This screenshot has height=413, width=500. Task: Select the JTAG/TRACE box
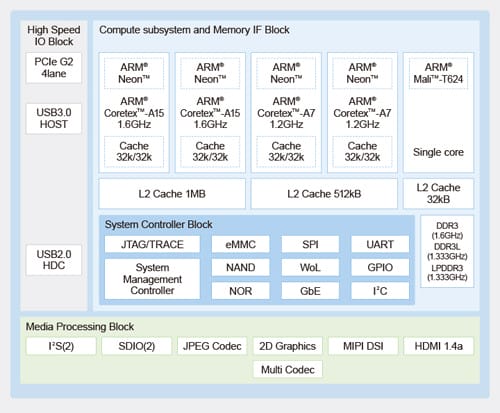click(152, 244)
